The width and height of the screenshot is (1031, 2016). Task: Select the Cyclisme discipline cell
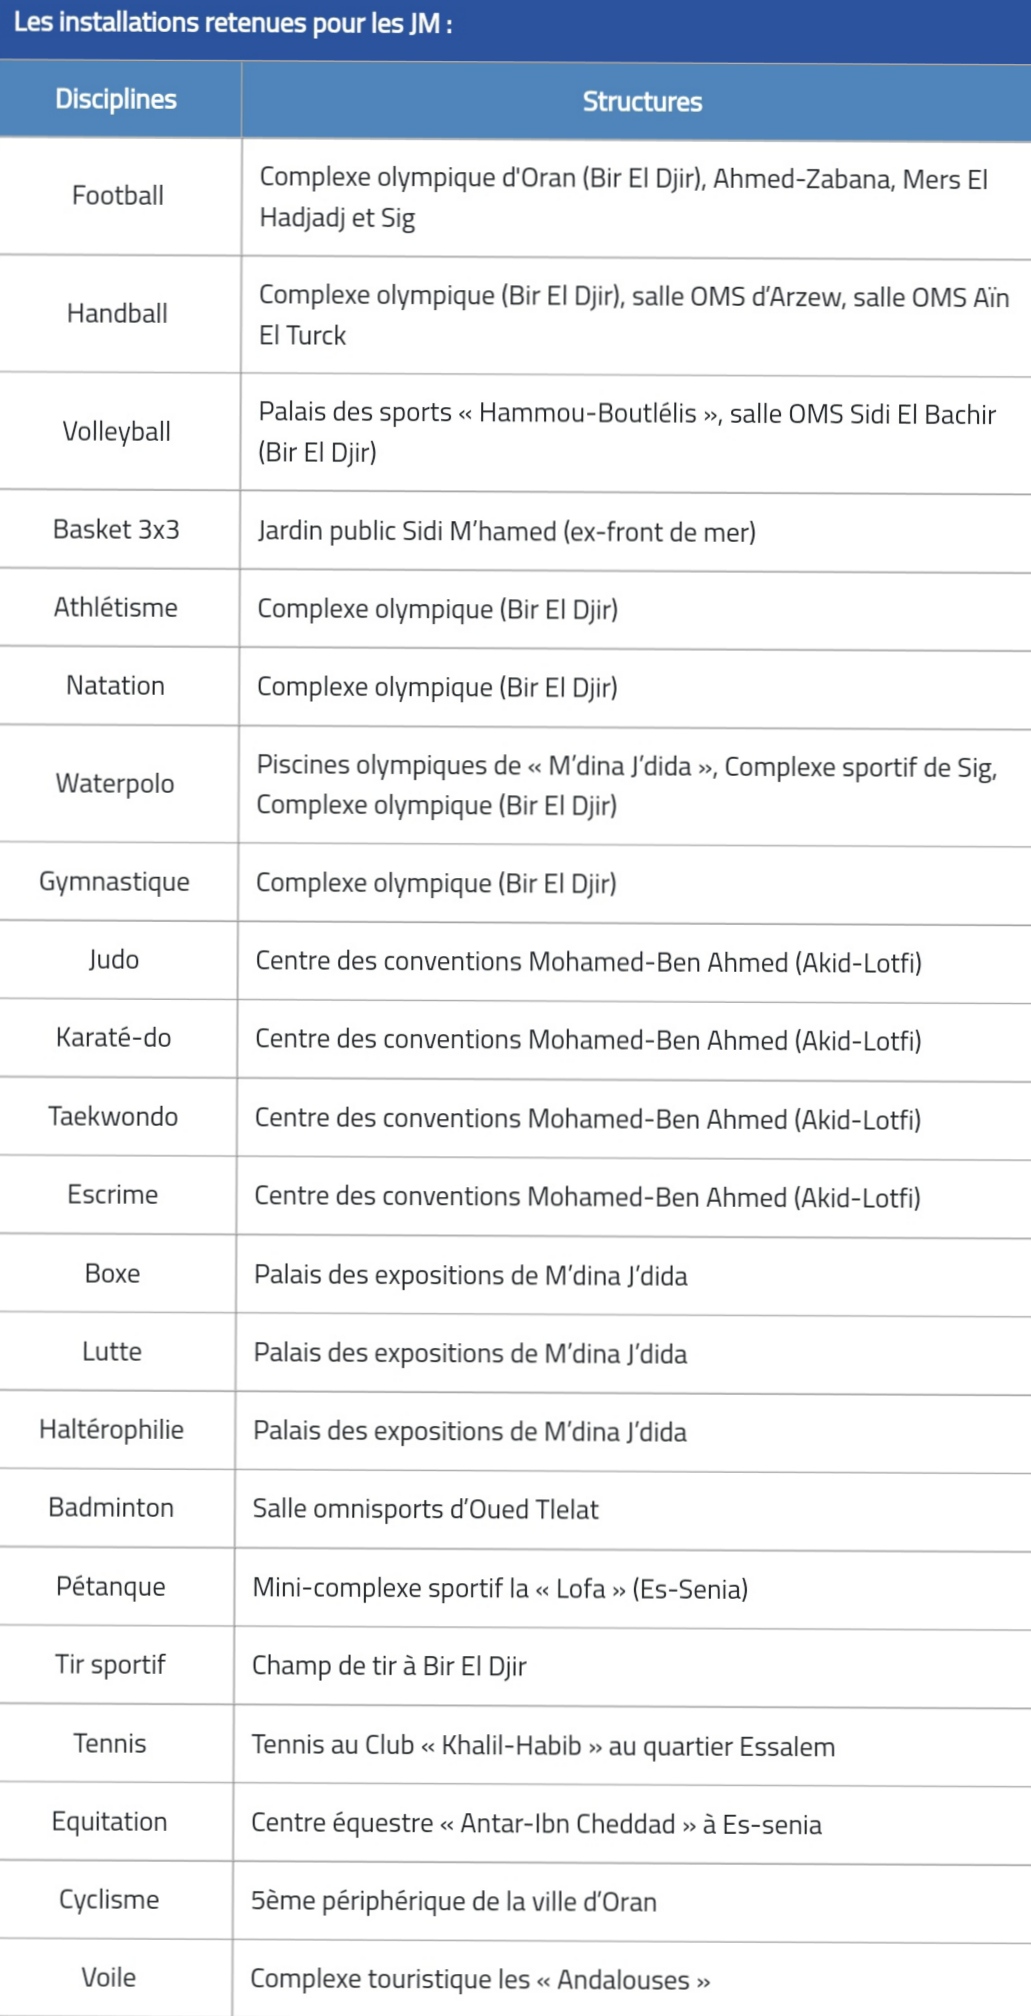[109, 1899]
